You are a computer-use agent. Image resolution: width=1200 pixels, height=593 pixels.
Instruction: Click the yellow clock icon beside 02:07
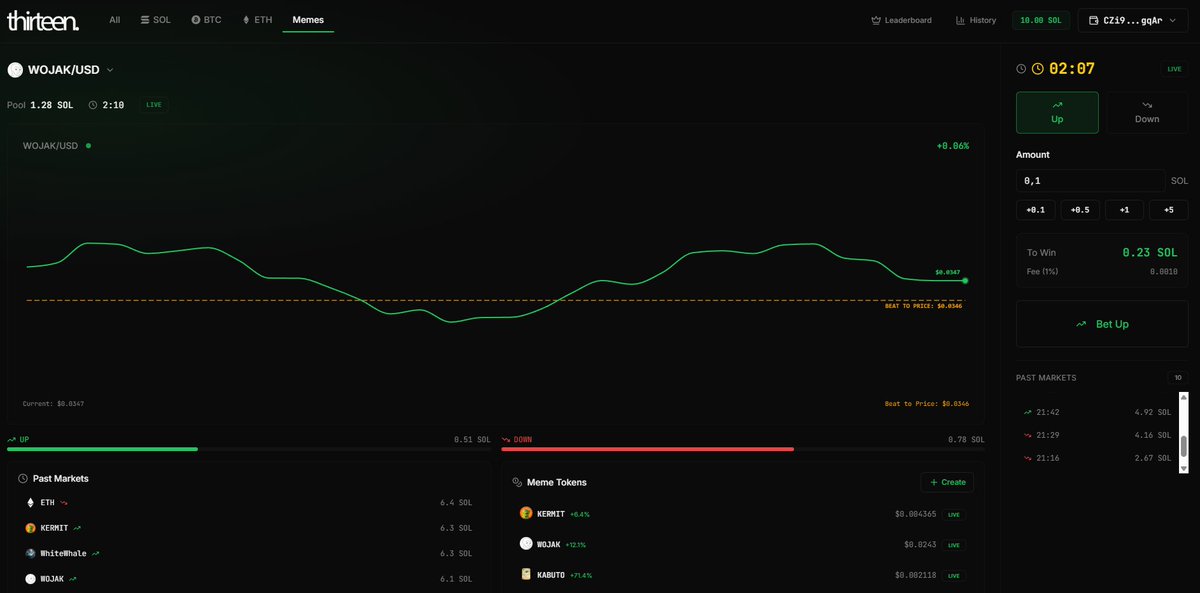[x=1038, y=69]
